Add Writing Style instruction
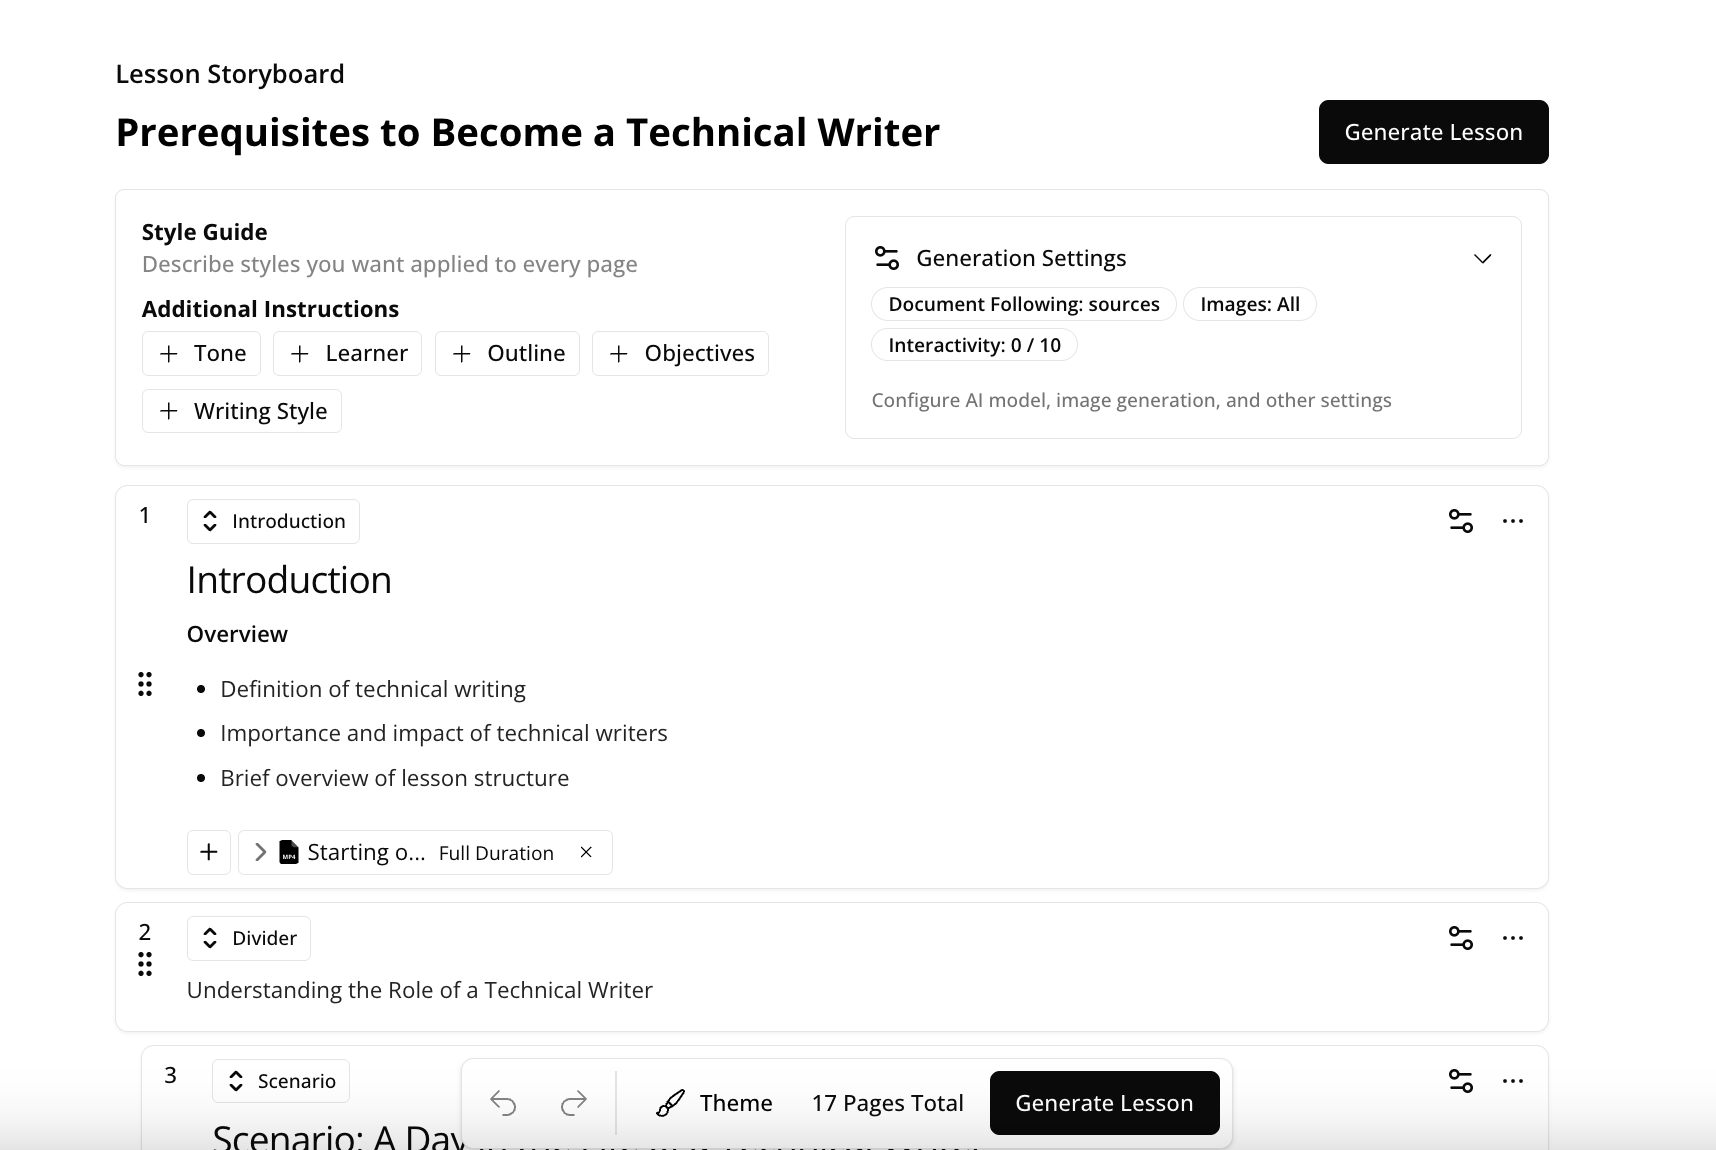The image size is (1716, 1150). pyautogui.click(x=242, y=412)
